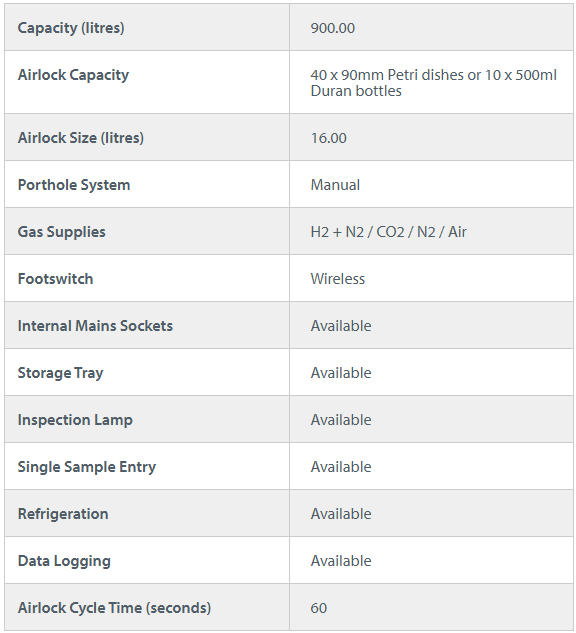Select the Petri dishes and Duran bottles text
Screen dimensions: 576x633
[434, 83]
